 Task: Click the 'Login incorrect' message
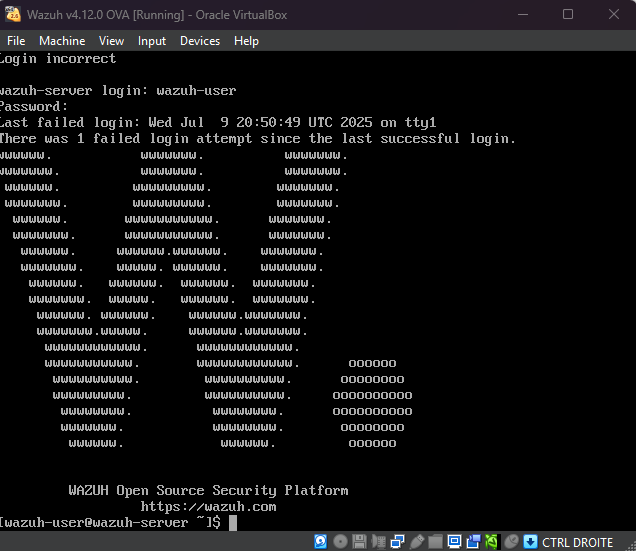click(x=58, y=58)
